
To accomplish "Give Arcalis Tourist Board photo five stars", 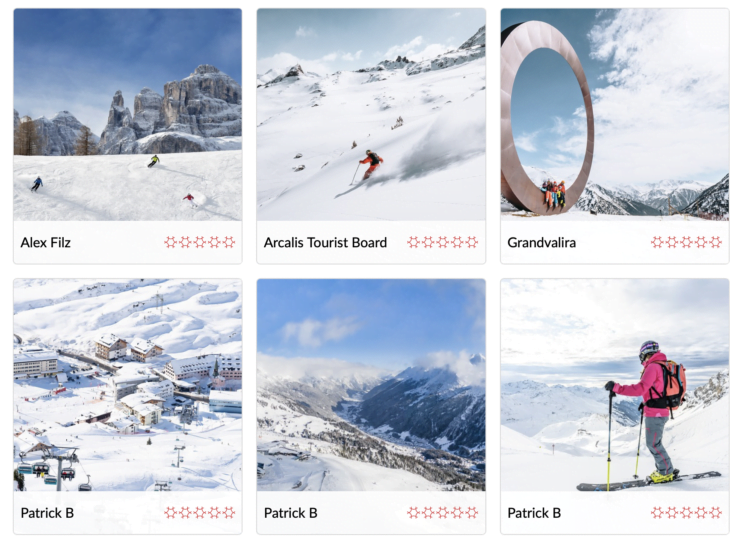I will (x=472, y=242).
